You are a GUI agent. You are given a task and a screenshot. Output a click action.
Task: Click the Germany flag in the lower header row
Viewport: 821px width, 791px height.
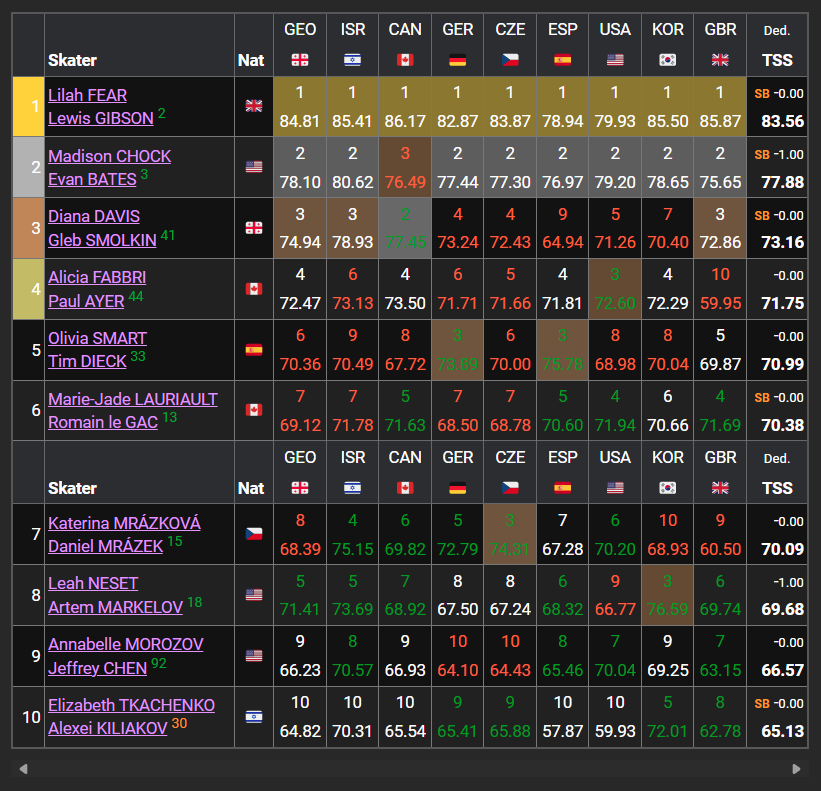[x=458, y=488]
